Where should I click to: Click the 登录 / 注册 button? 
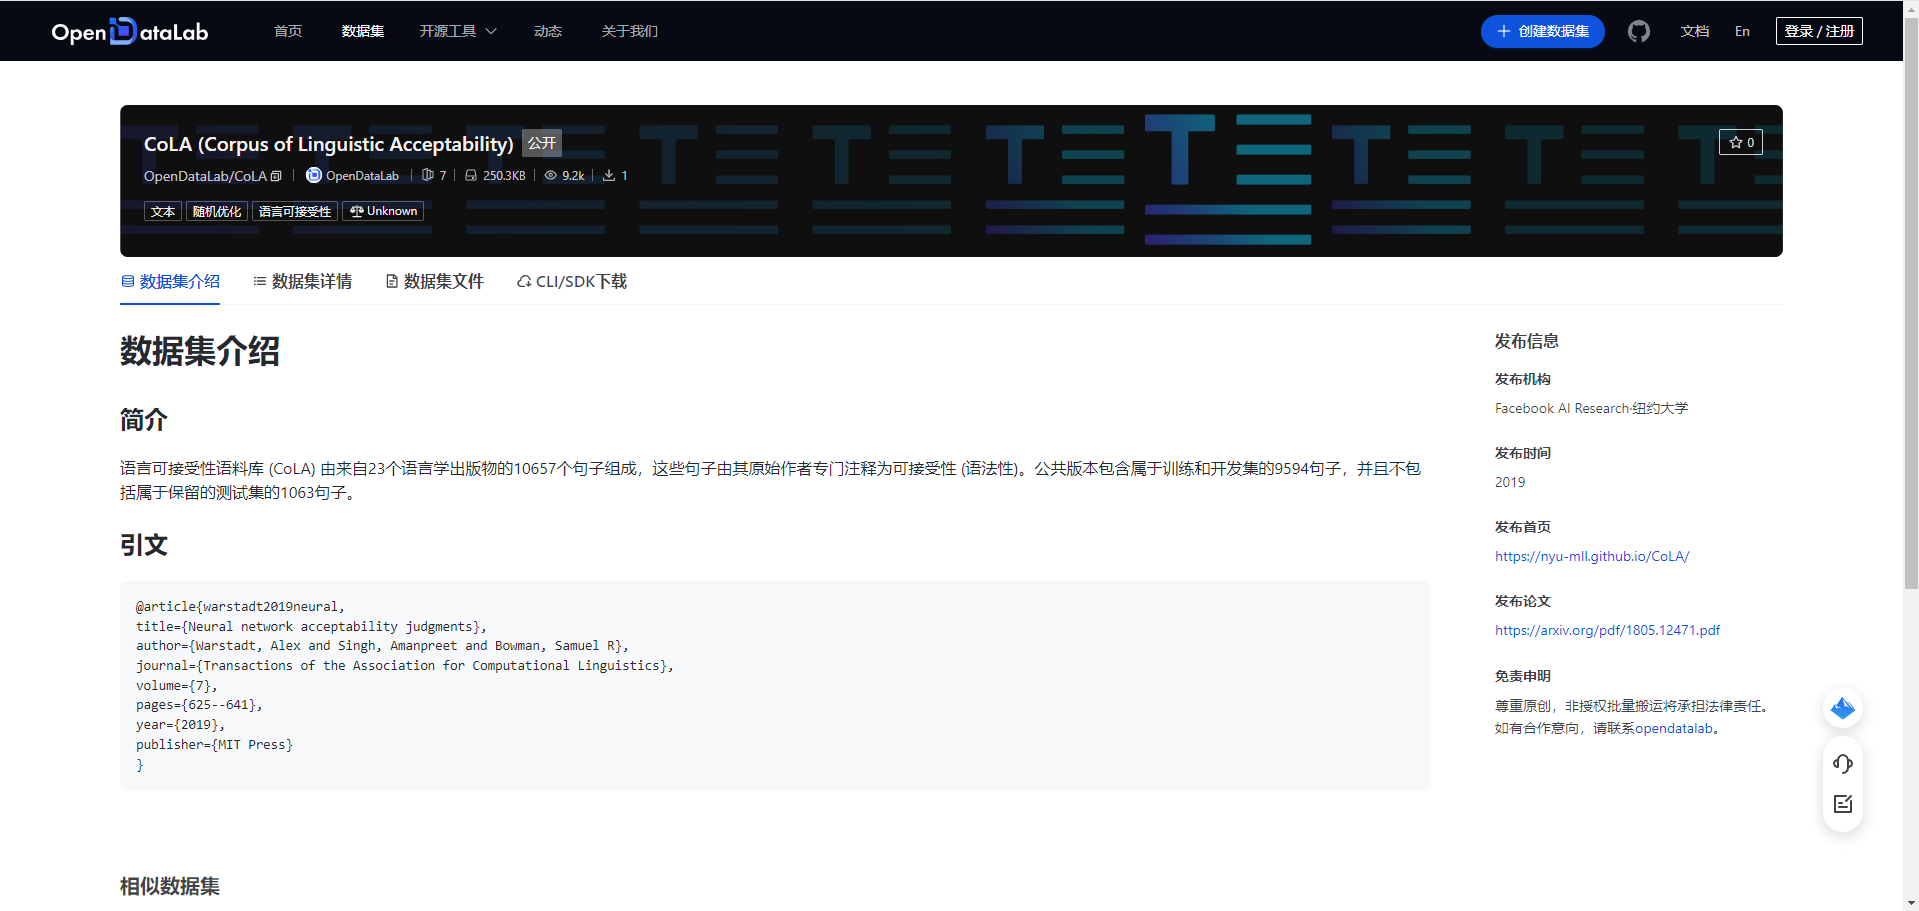[1819, 31]
